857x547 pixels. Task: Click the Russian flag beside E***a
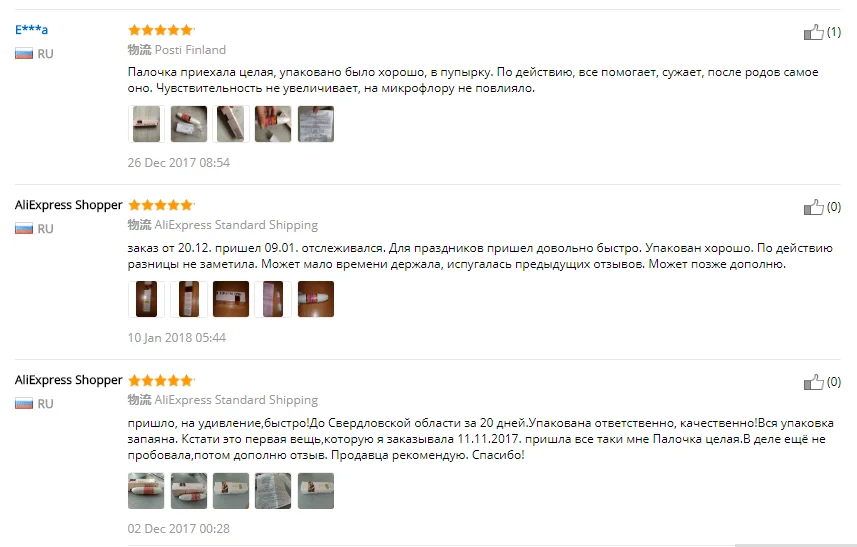[24, 54]
